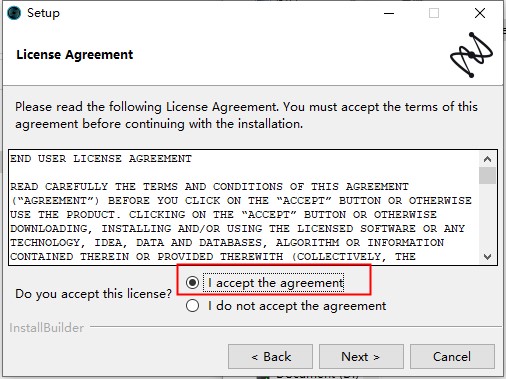Viewport: 506px width, 379px height.
Task: Click "I do not accept the agreement" text
Action: tap(297, 306)
